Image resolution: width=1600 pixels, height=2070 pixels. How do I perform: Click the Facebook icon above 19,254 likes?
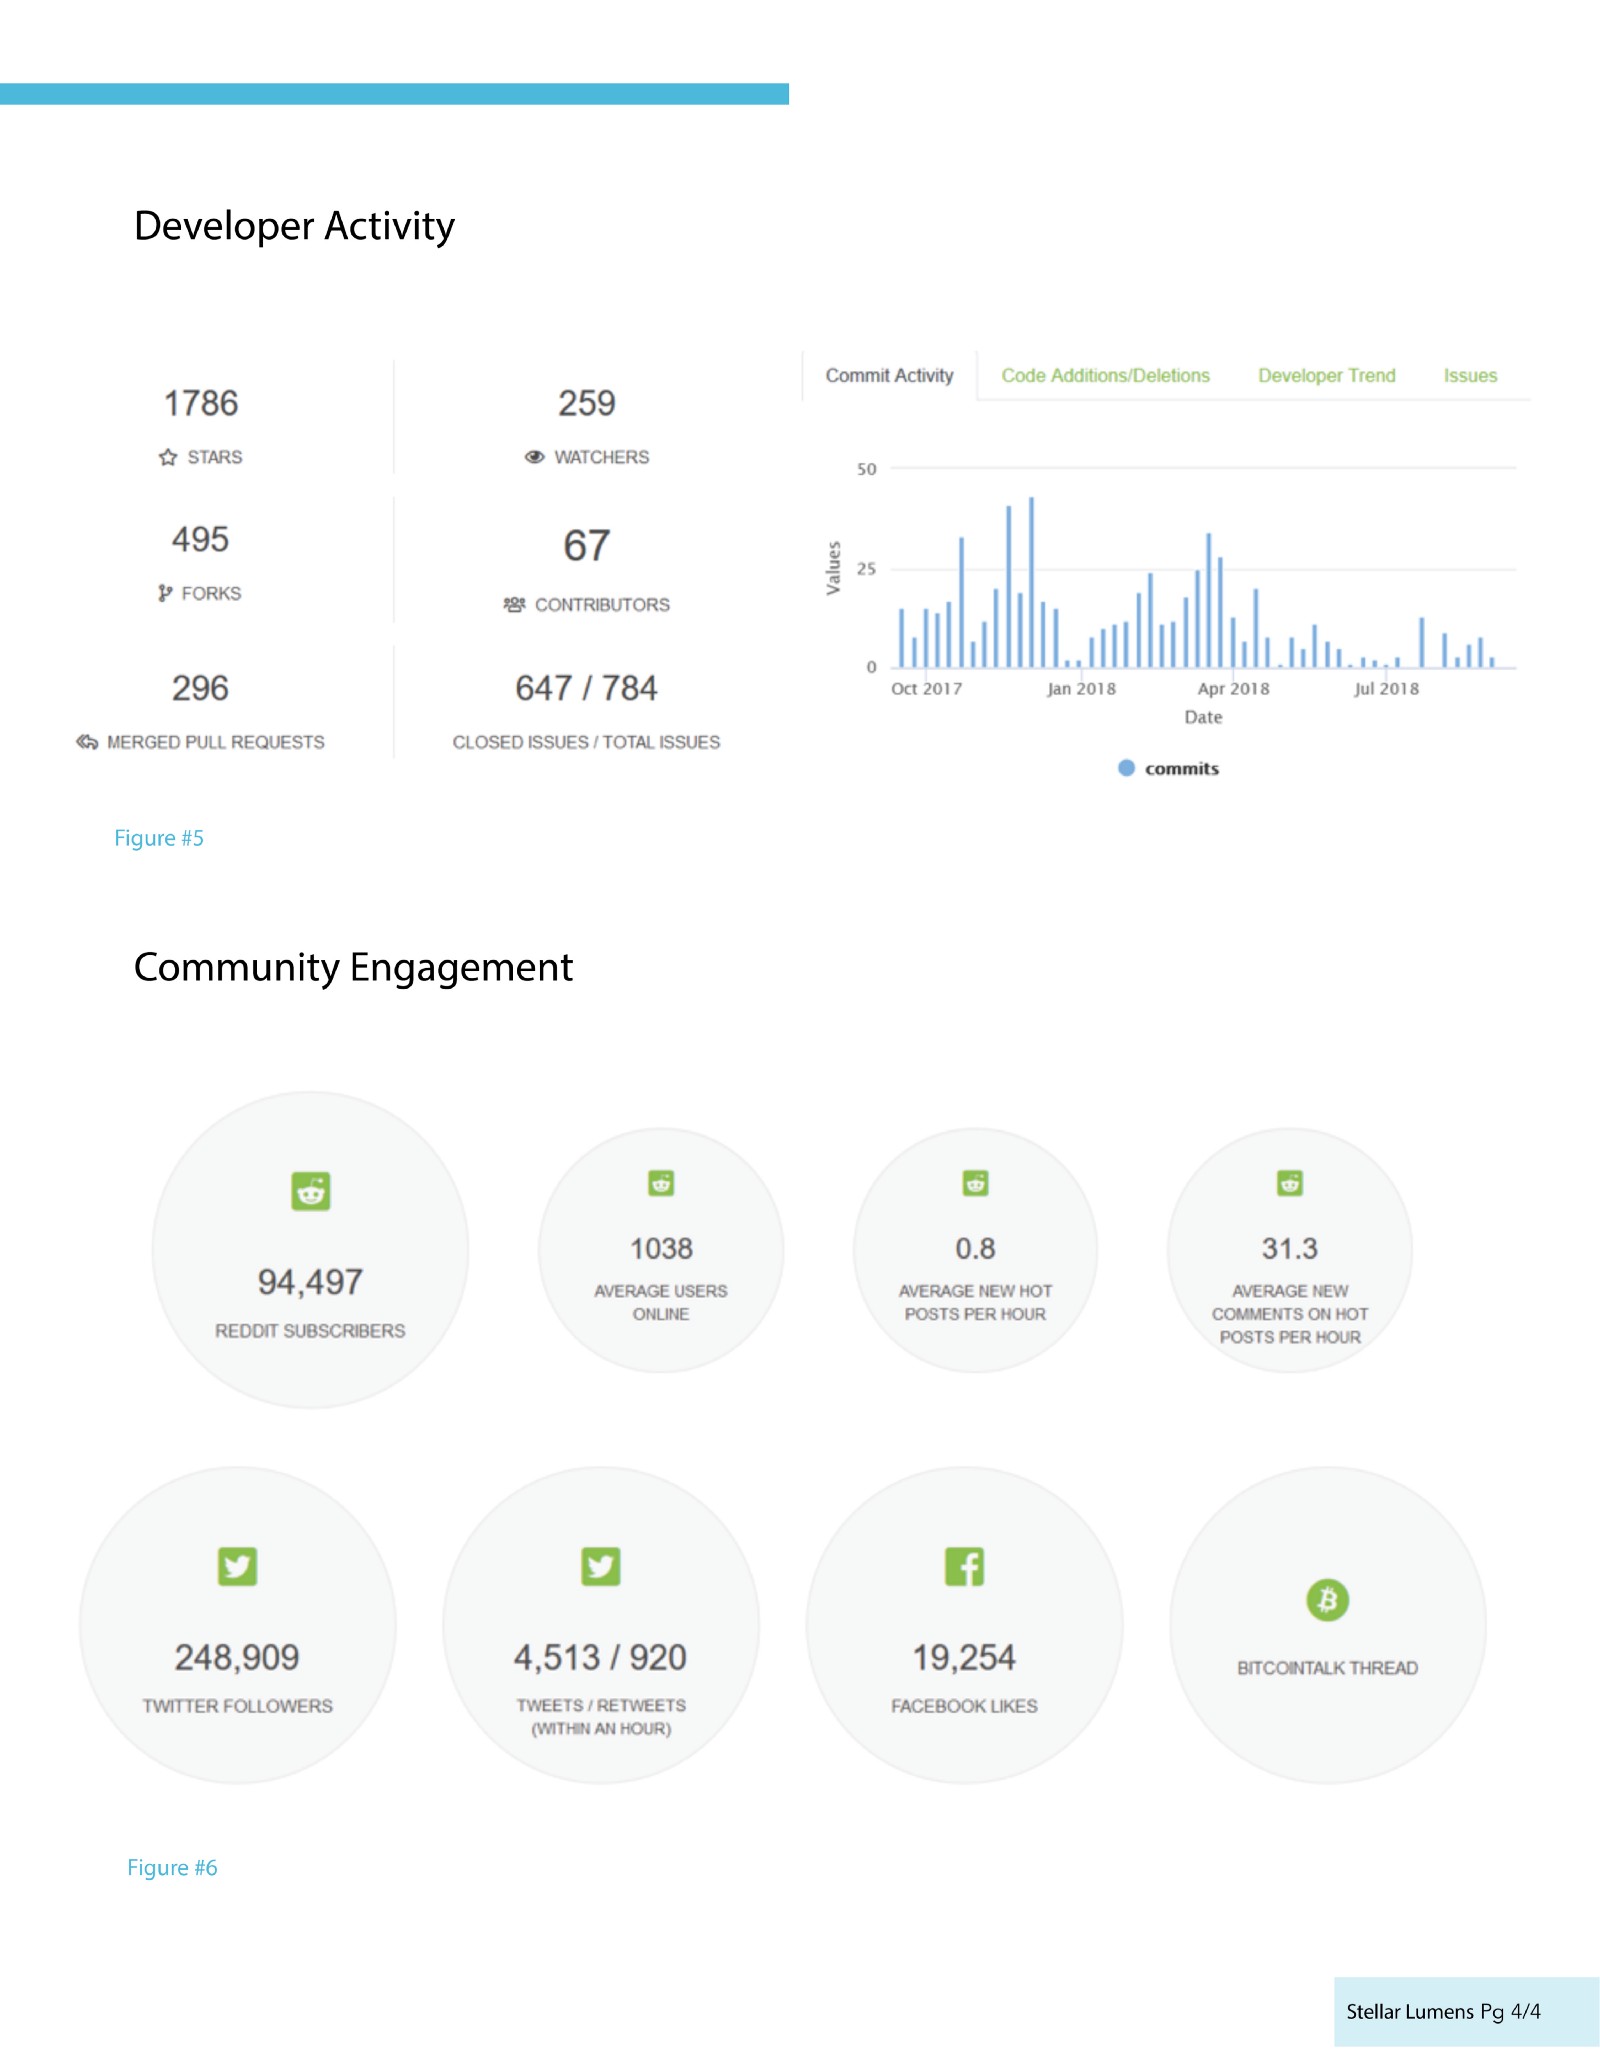[965, 1566]
